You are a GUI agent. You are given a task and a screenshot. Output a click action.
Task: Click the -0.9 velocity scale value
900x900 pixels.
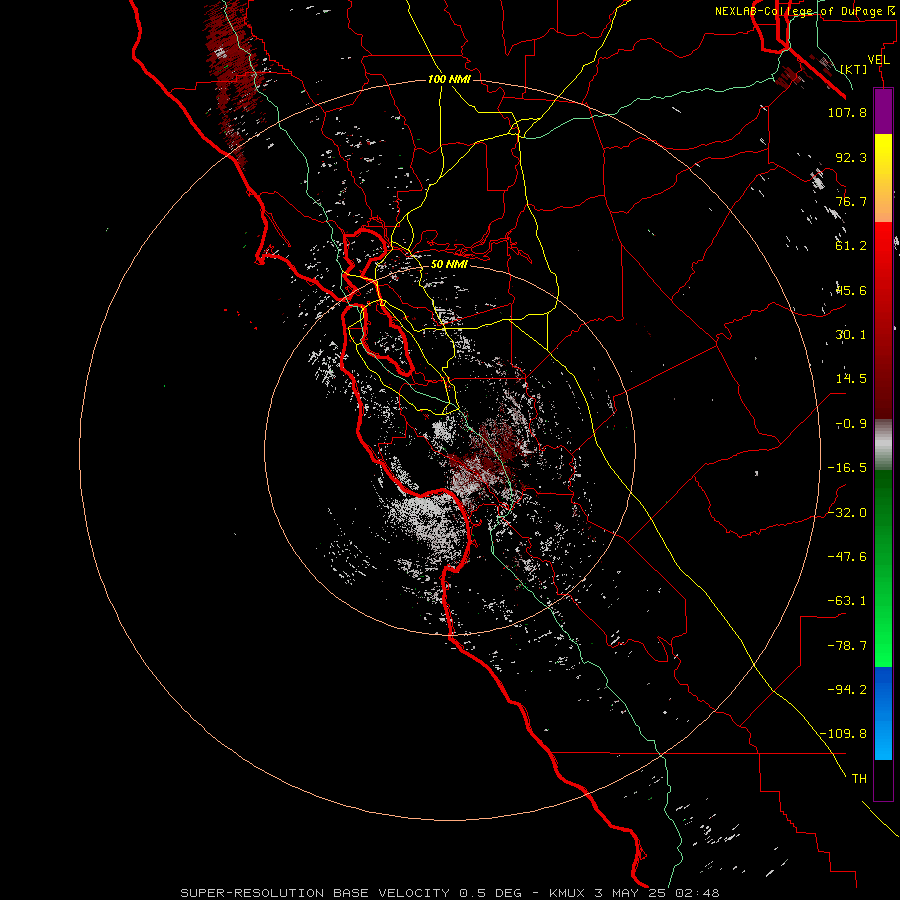851,424
